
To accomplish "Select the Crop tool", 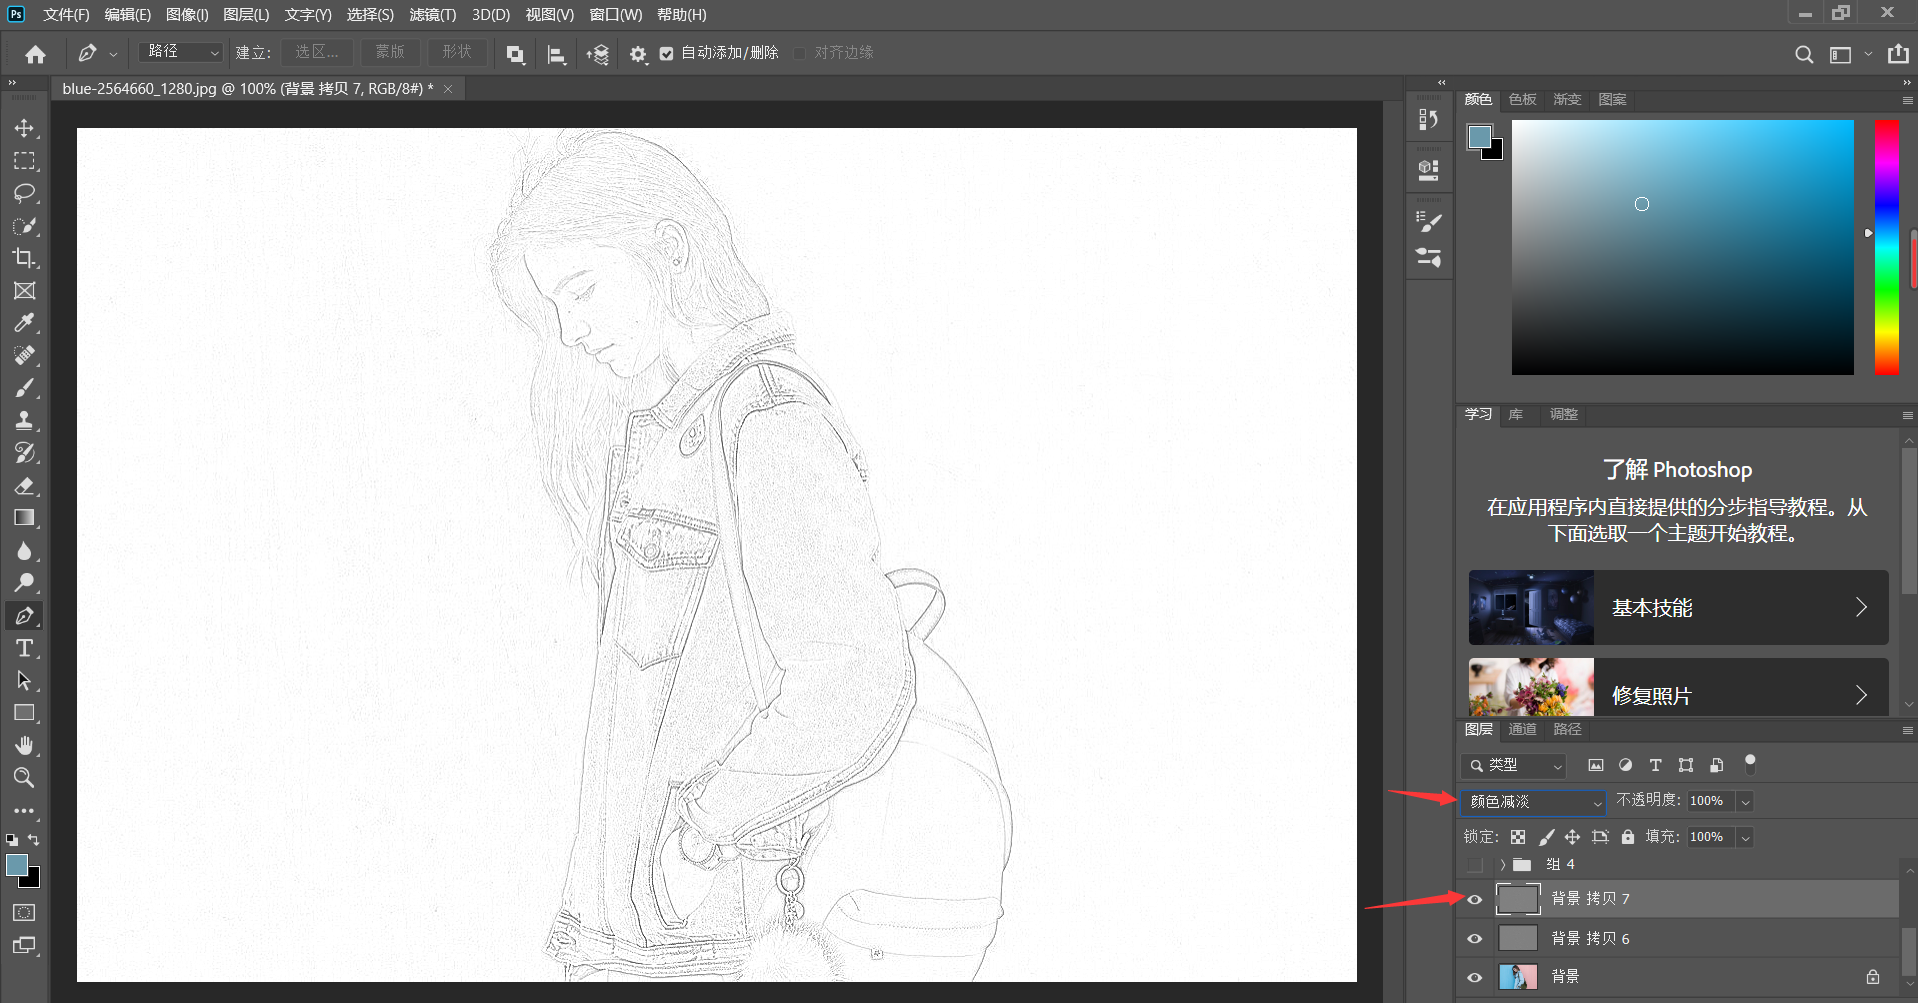I will [24, 258].
